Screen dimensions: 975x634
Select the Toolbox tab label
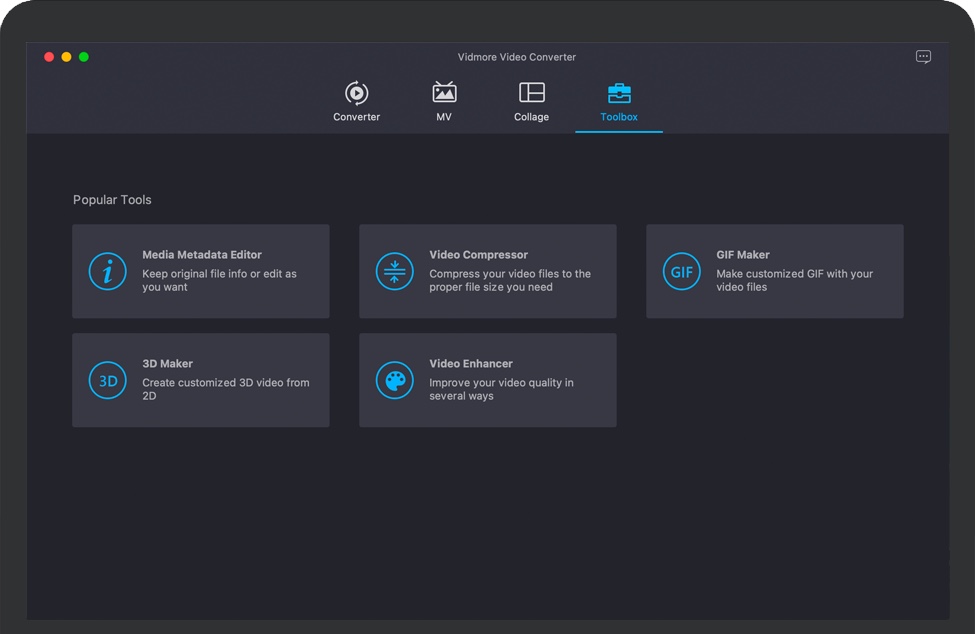pyautogui.click(x=619, y=117)
